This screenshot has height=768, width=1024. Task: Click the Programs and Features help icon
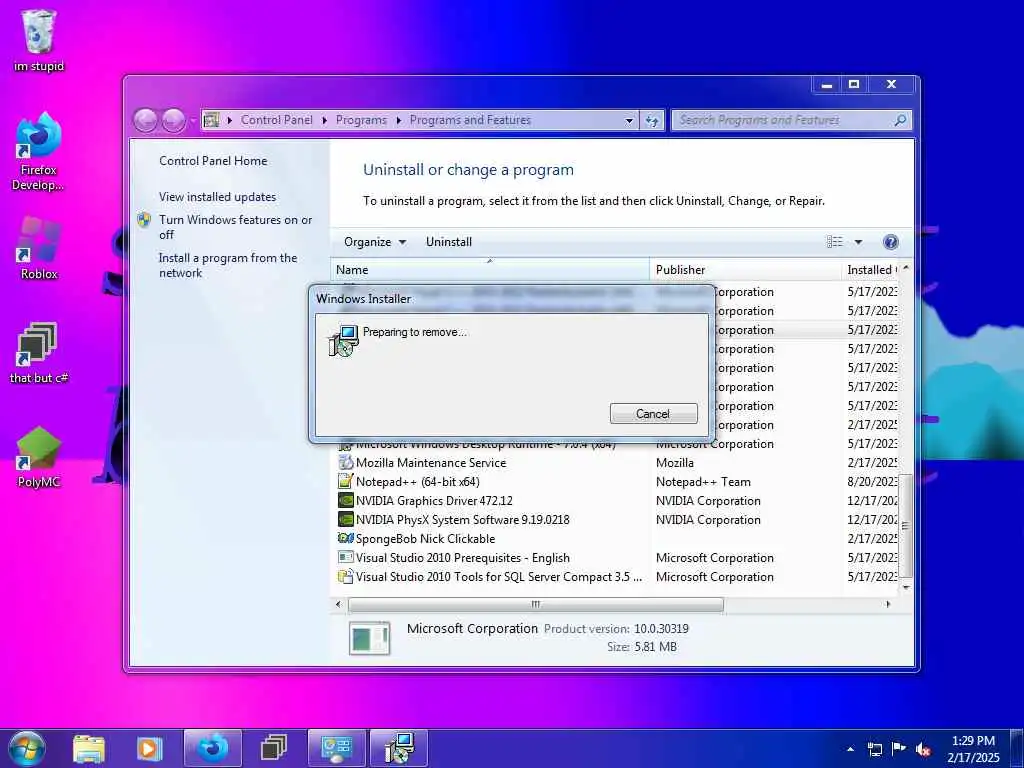point(890,242)
